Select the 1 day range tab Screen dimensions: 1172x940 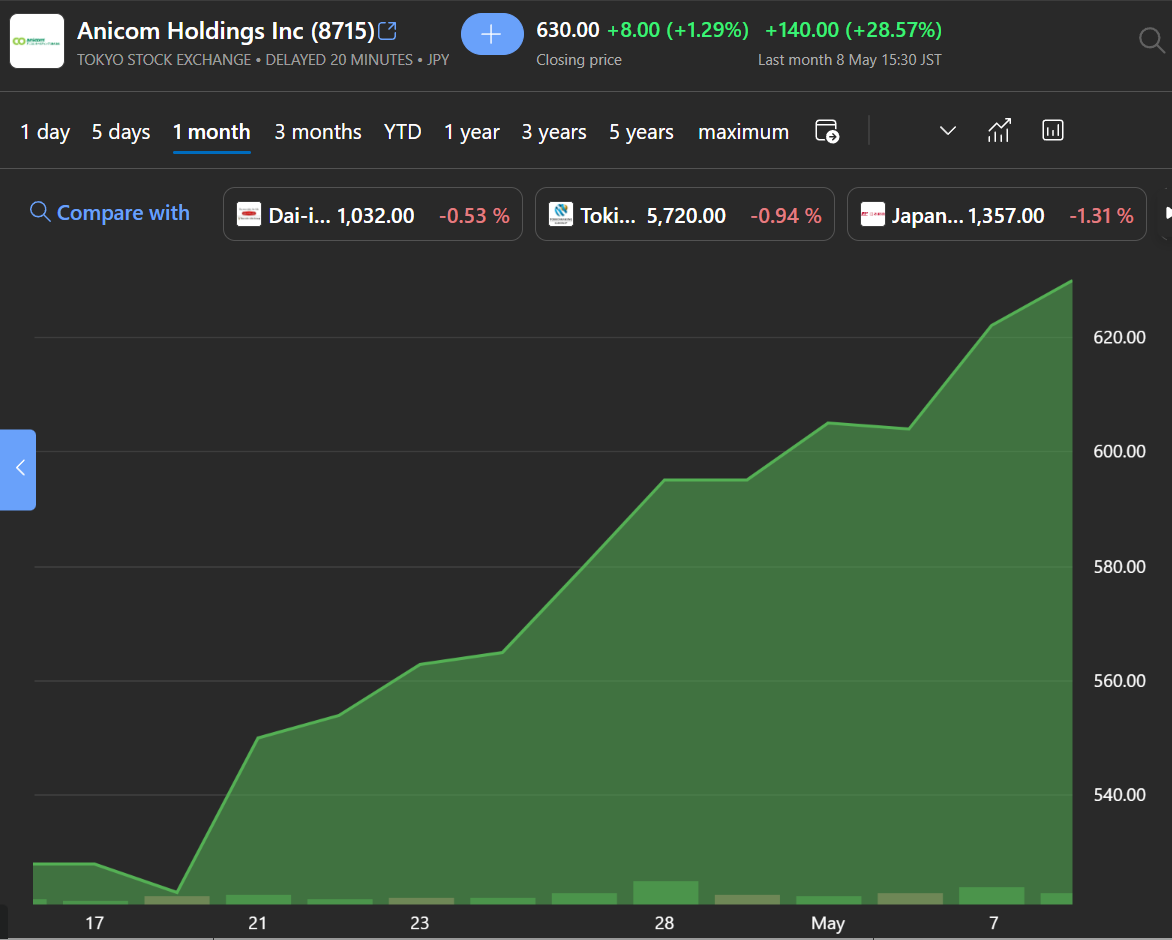coord(45,132)
